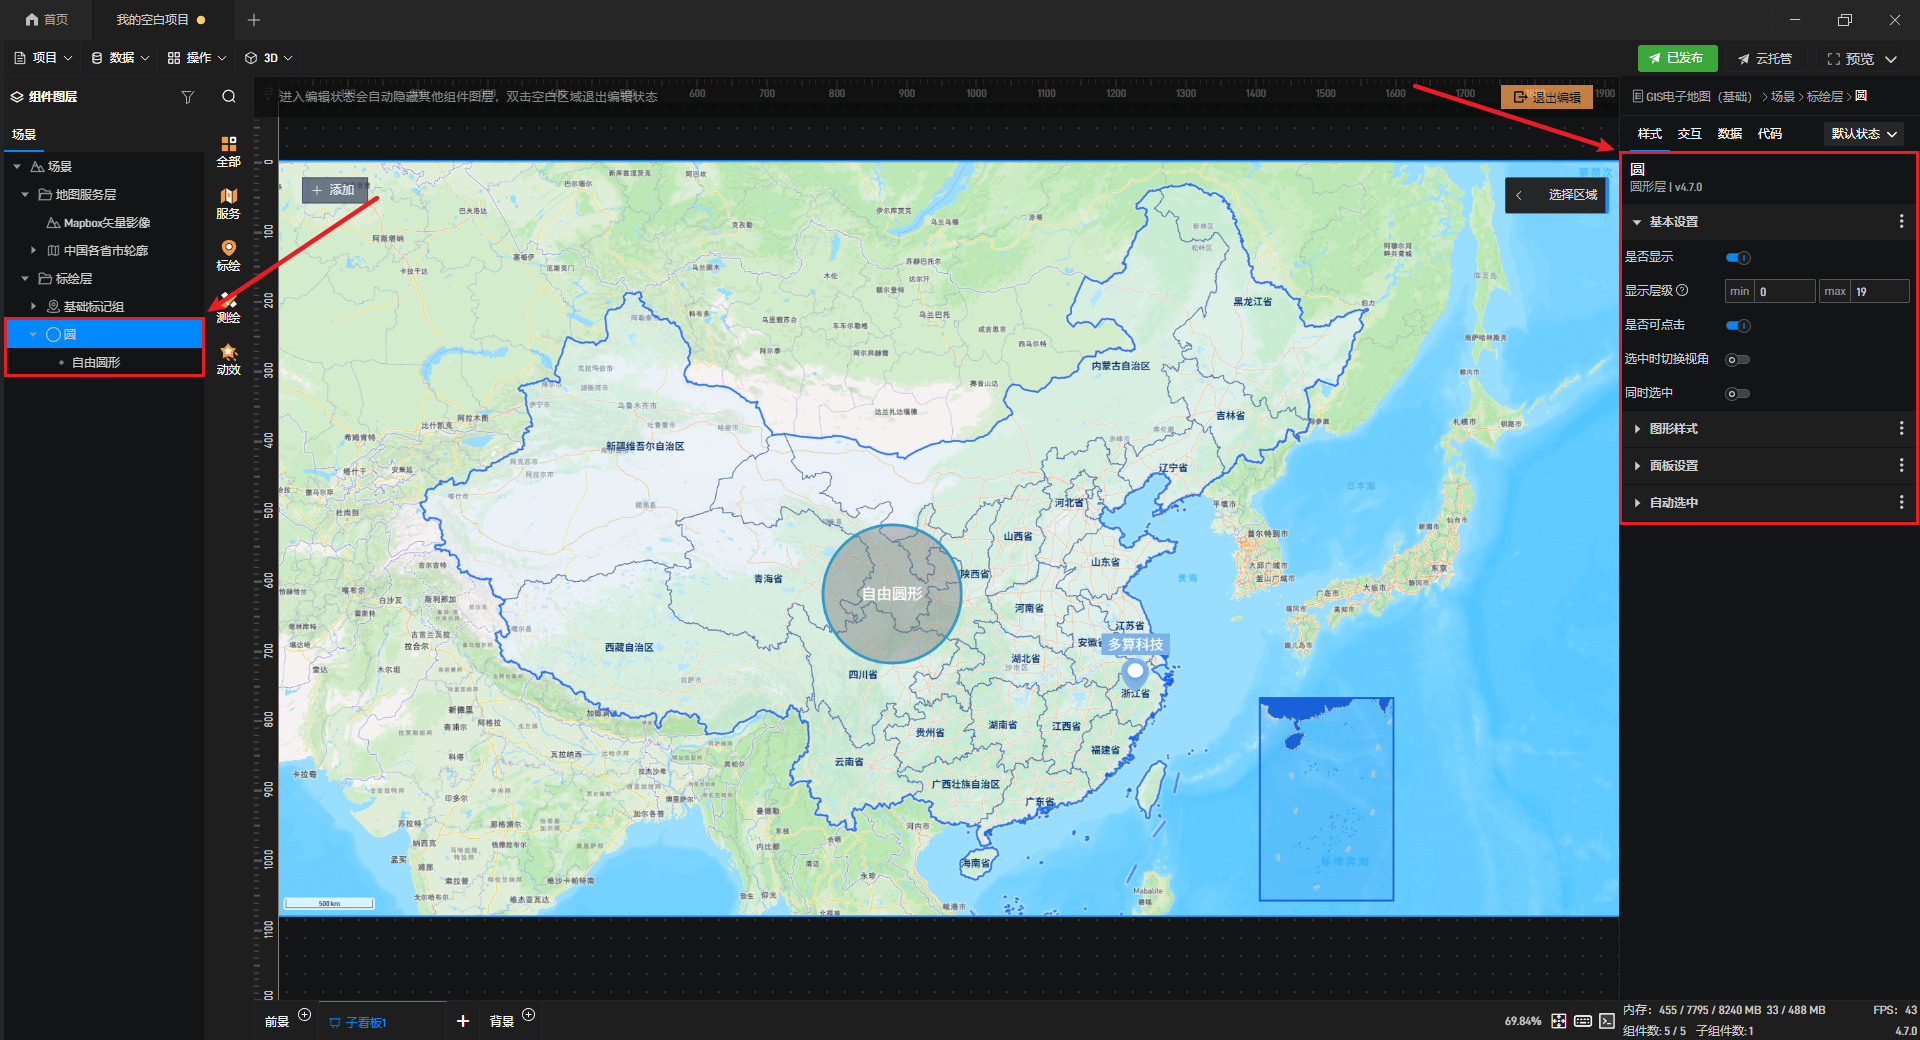Toggle the 是否显示 switch
Image resolution: width=1920 pixels, height=1040 pixels.
pyautogui.click(x=1738, y=258)
